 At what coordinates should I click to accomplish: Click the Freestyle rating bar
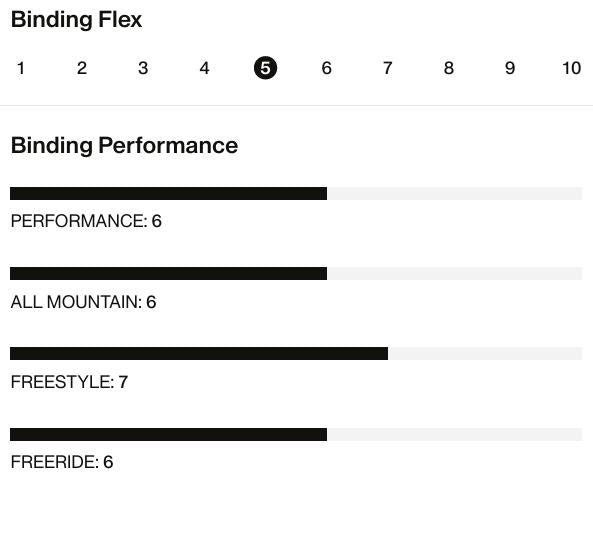tap(296, 354)
